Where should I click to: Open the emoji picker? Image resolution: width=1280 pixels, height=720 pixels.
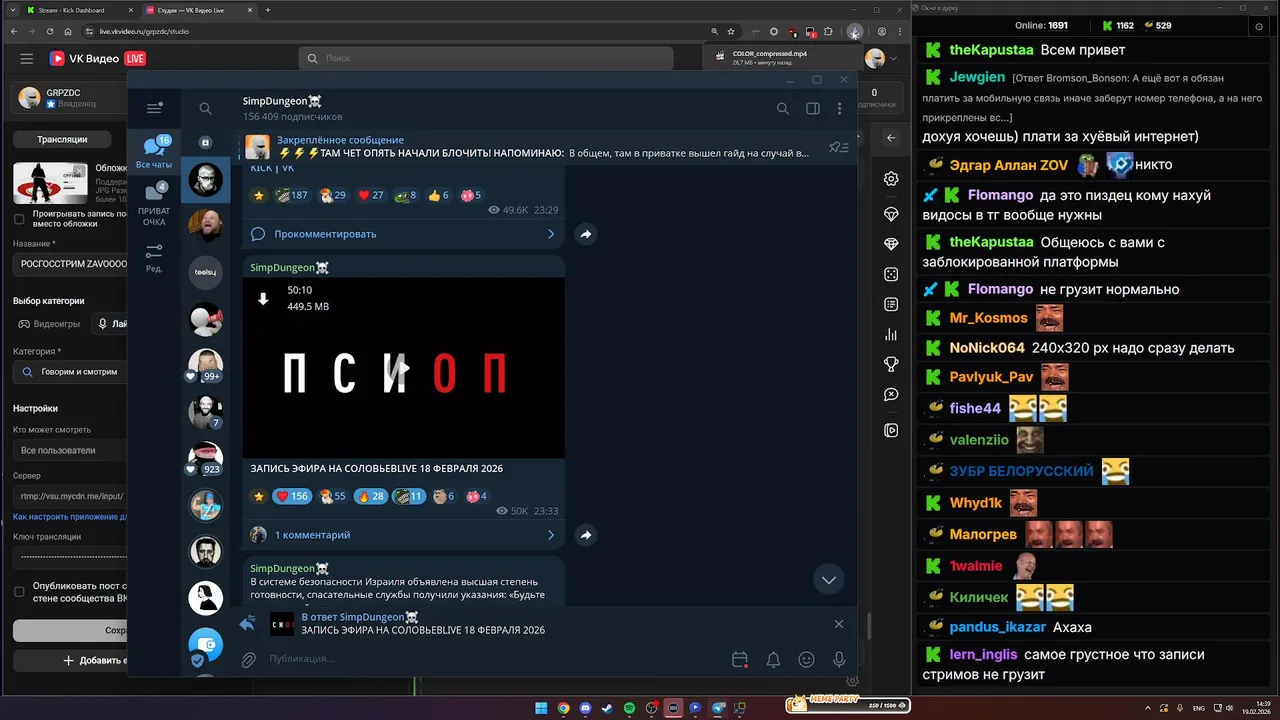(806, 660)
